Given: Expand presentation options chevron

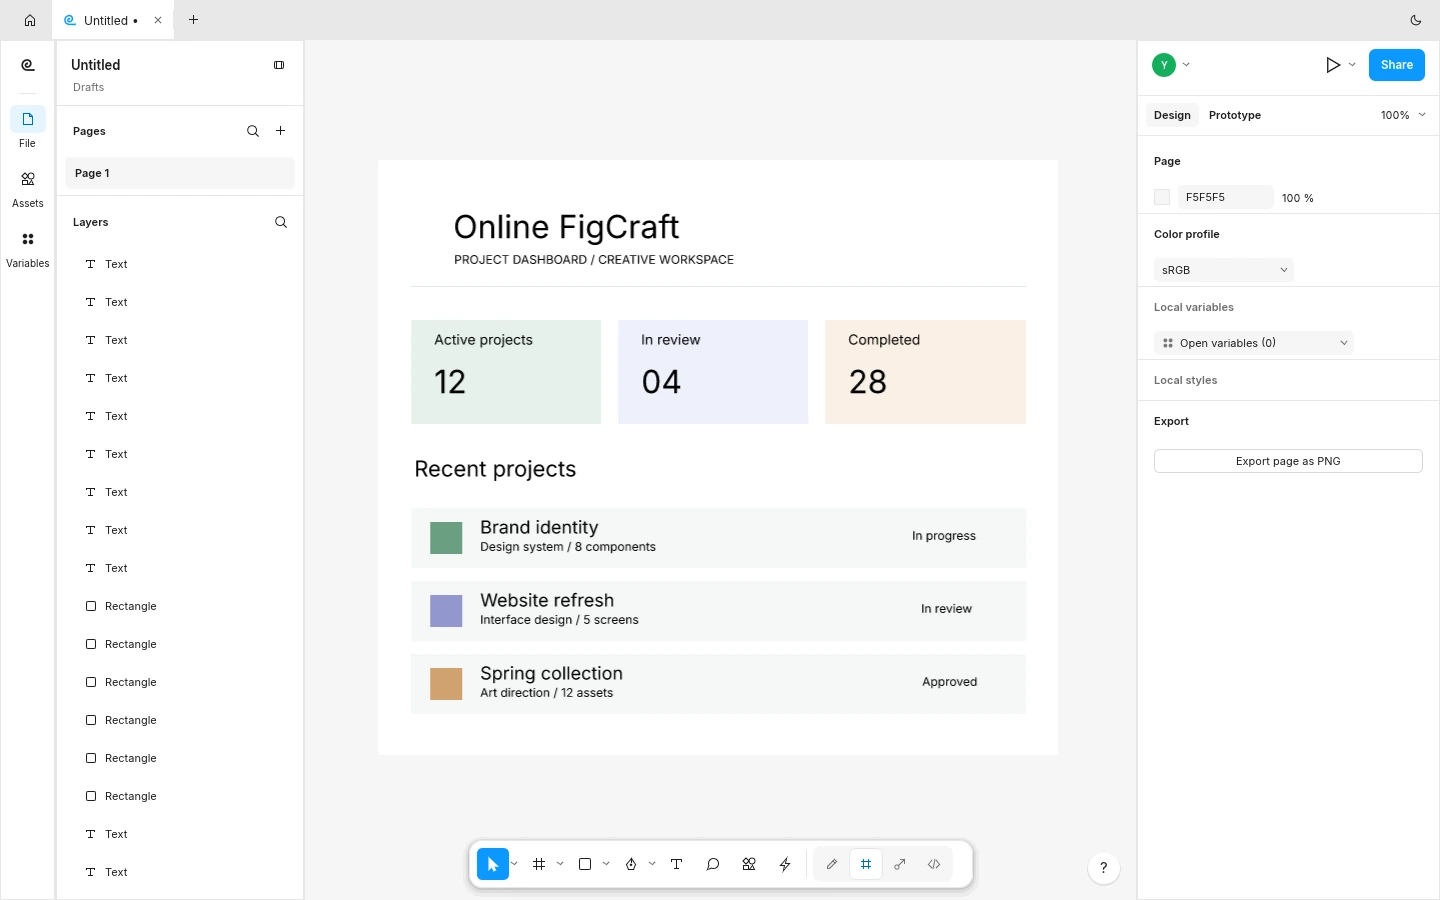Looking at the screenshot, I should coord(1352,65).
